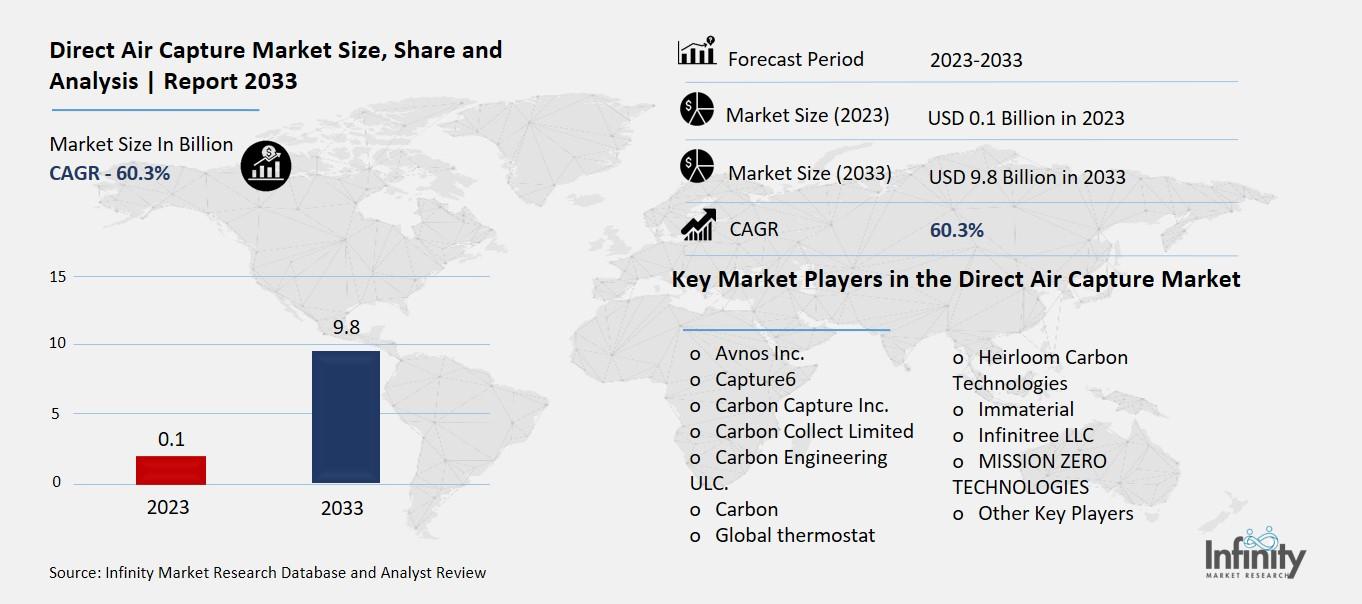The height and width of the screenshot is (604, 1362).
Task: Click the report title text
Action: coord(274,65)
